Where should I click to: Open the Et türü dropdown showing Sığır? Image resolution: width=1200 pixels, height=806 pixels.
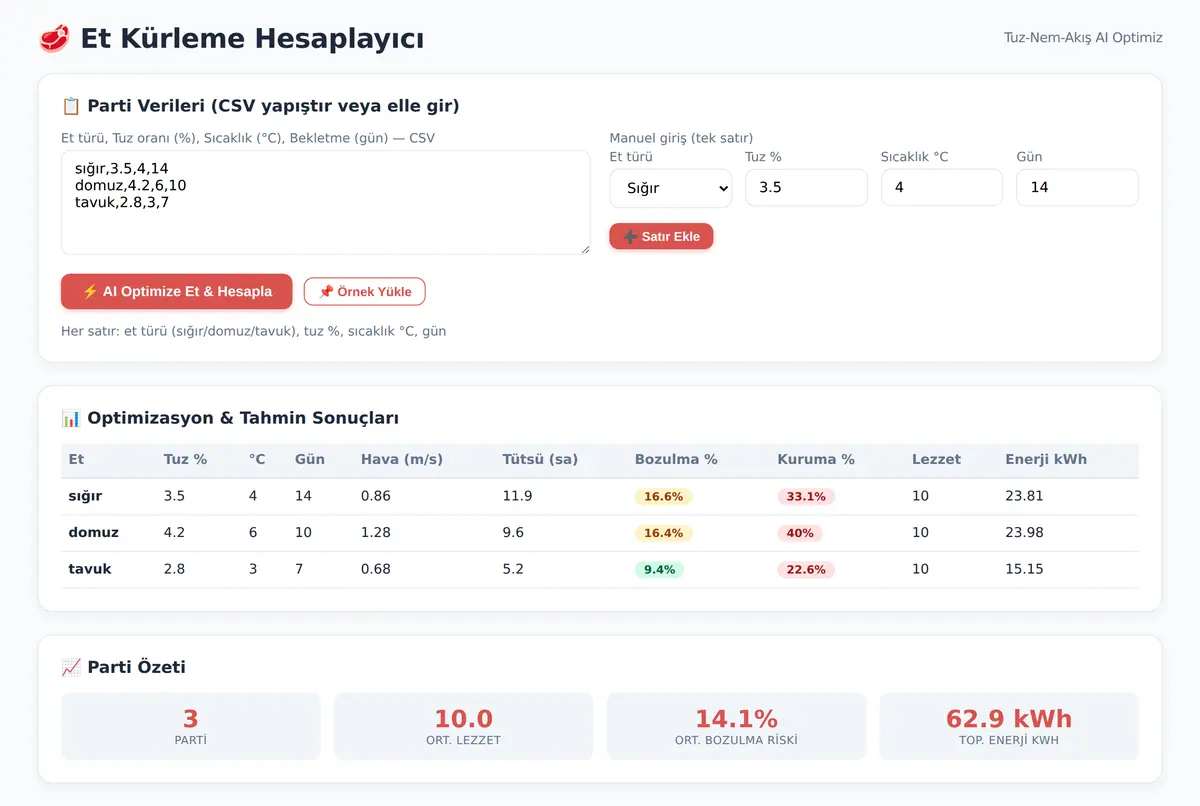[671, 188]
